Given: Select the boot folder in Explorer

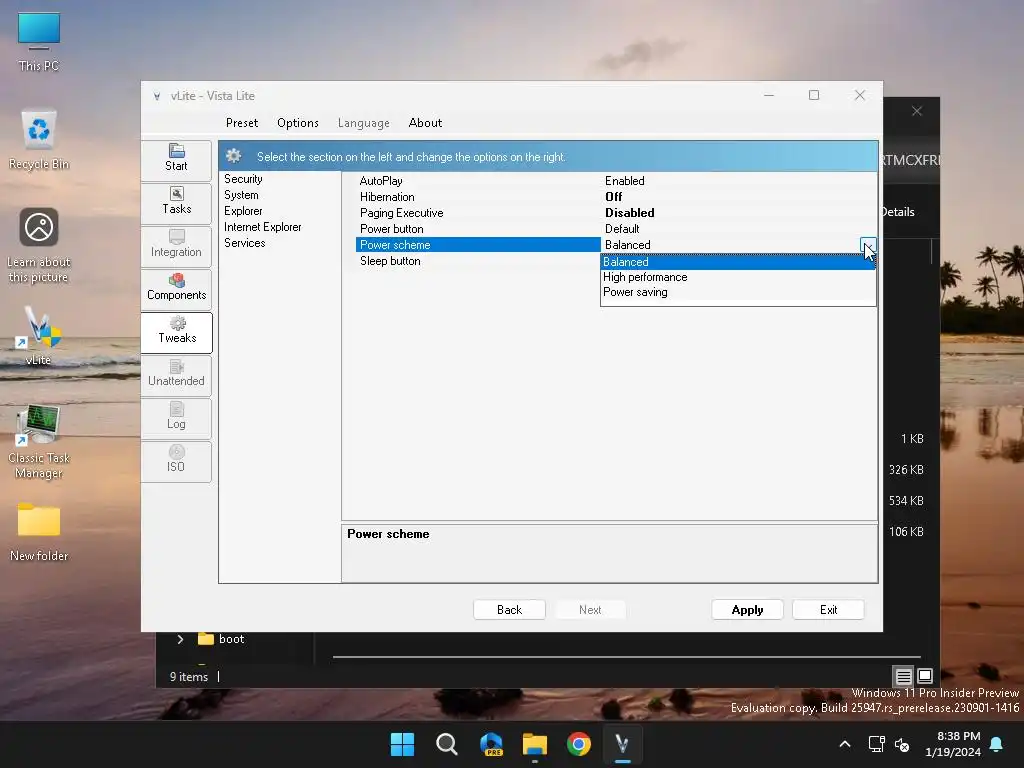Looking at the screenshot, I should pos(221,639).
